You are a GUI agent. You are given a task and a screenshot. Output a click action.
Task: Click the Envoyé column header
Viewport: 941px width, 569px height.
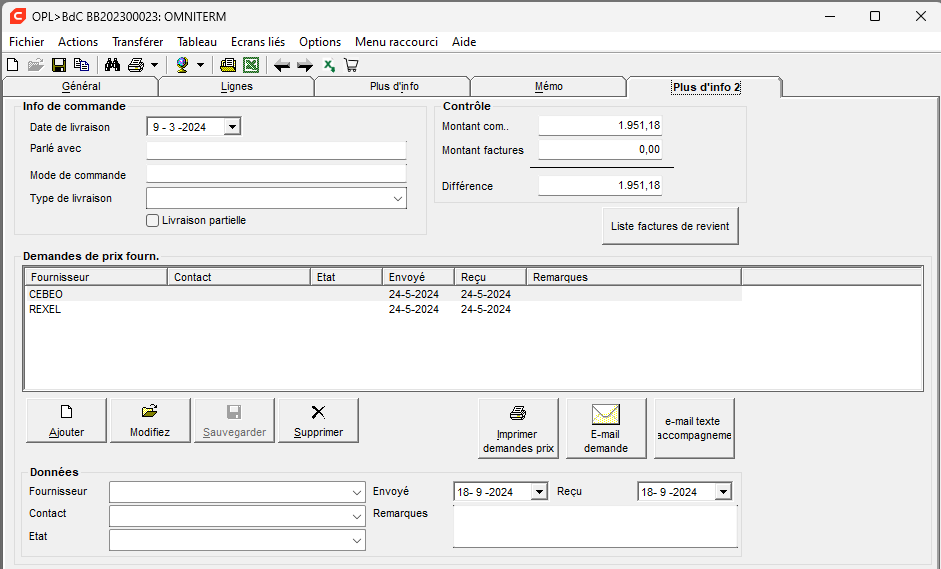click(x=418, y=277)
